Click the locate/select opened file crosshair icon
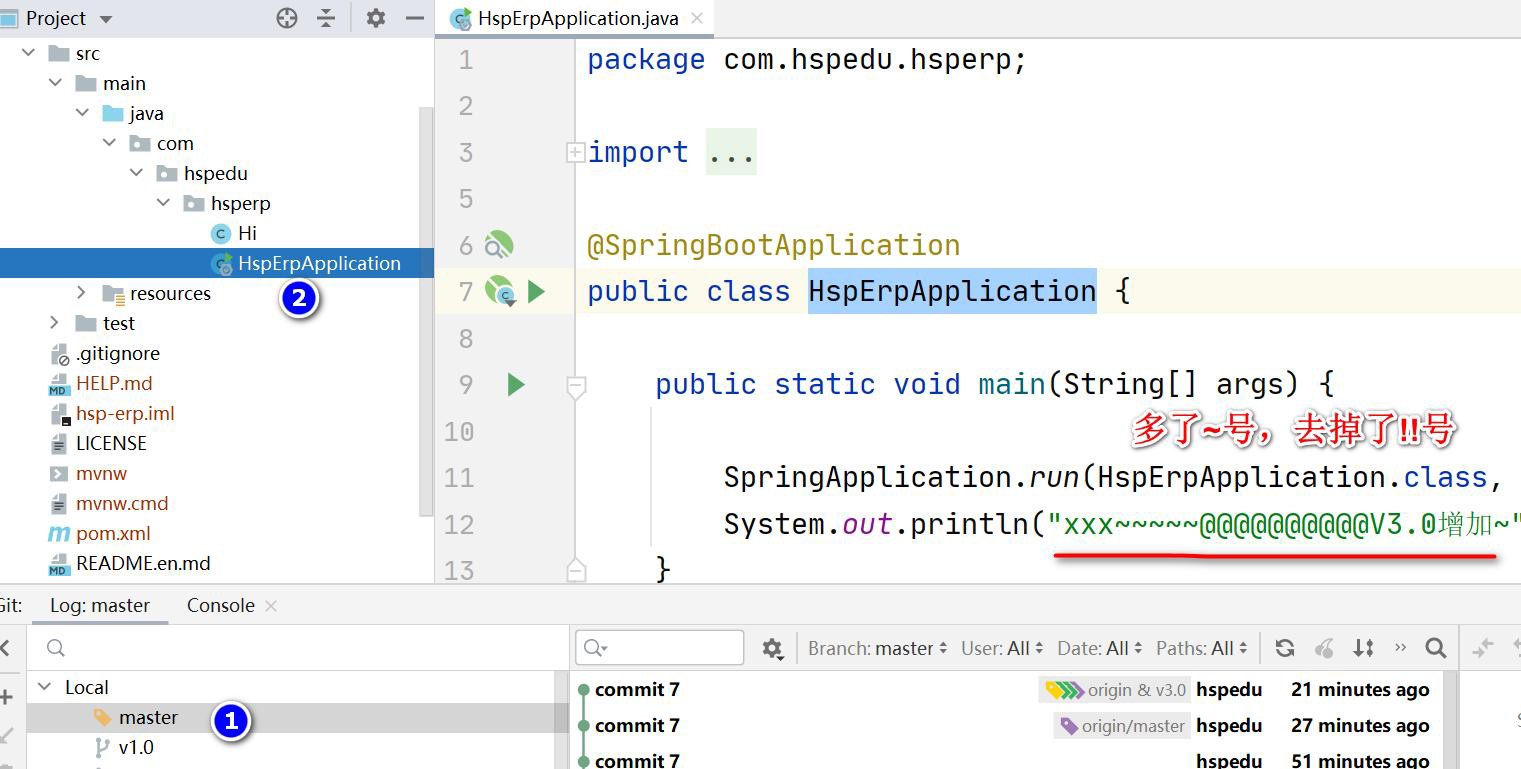Viewport: 1521px width, 769px height. click(287, 18)
